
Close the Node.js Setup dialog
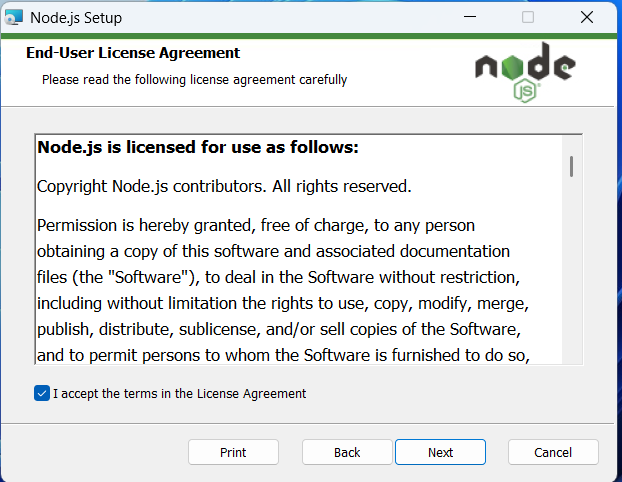(586, 17)
